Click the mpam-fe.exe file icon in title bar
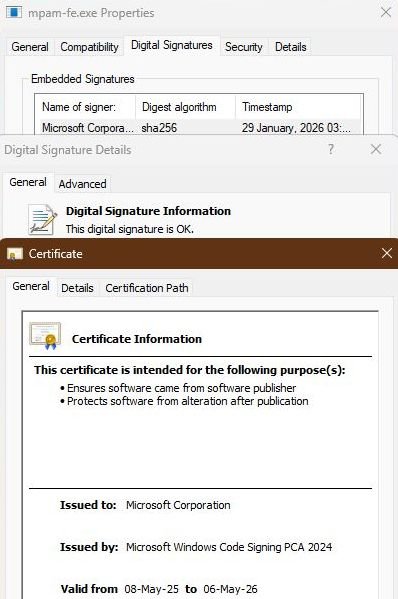 [14, 12]
